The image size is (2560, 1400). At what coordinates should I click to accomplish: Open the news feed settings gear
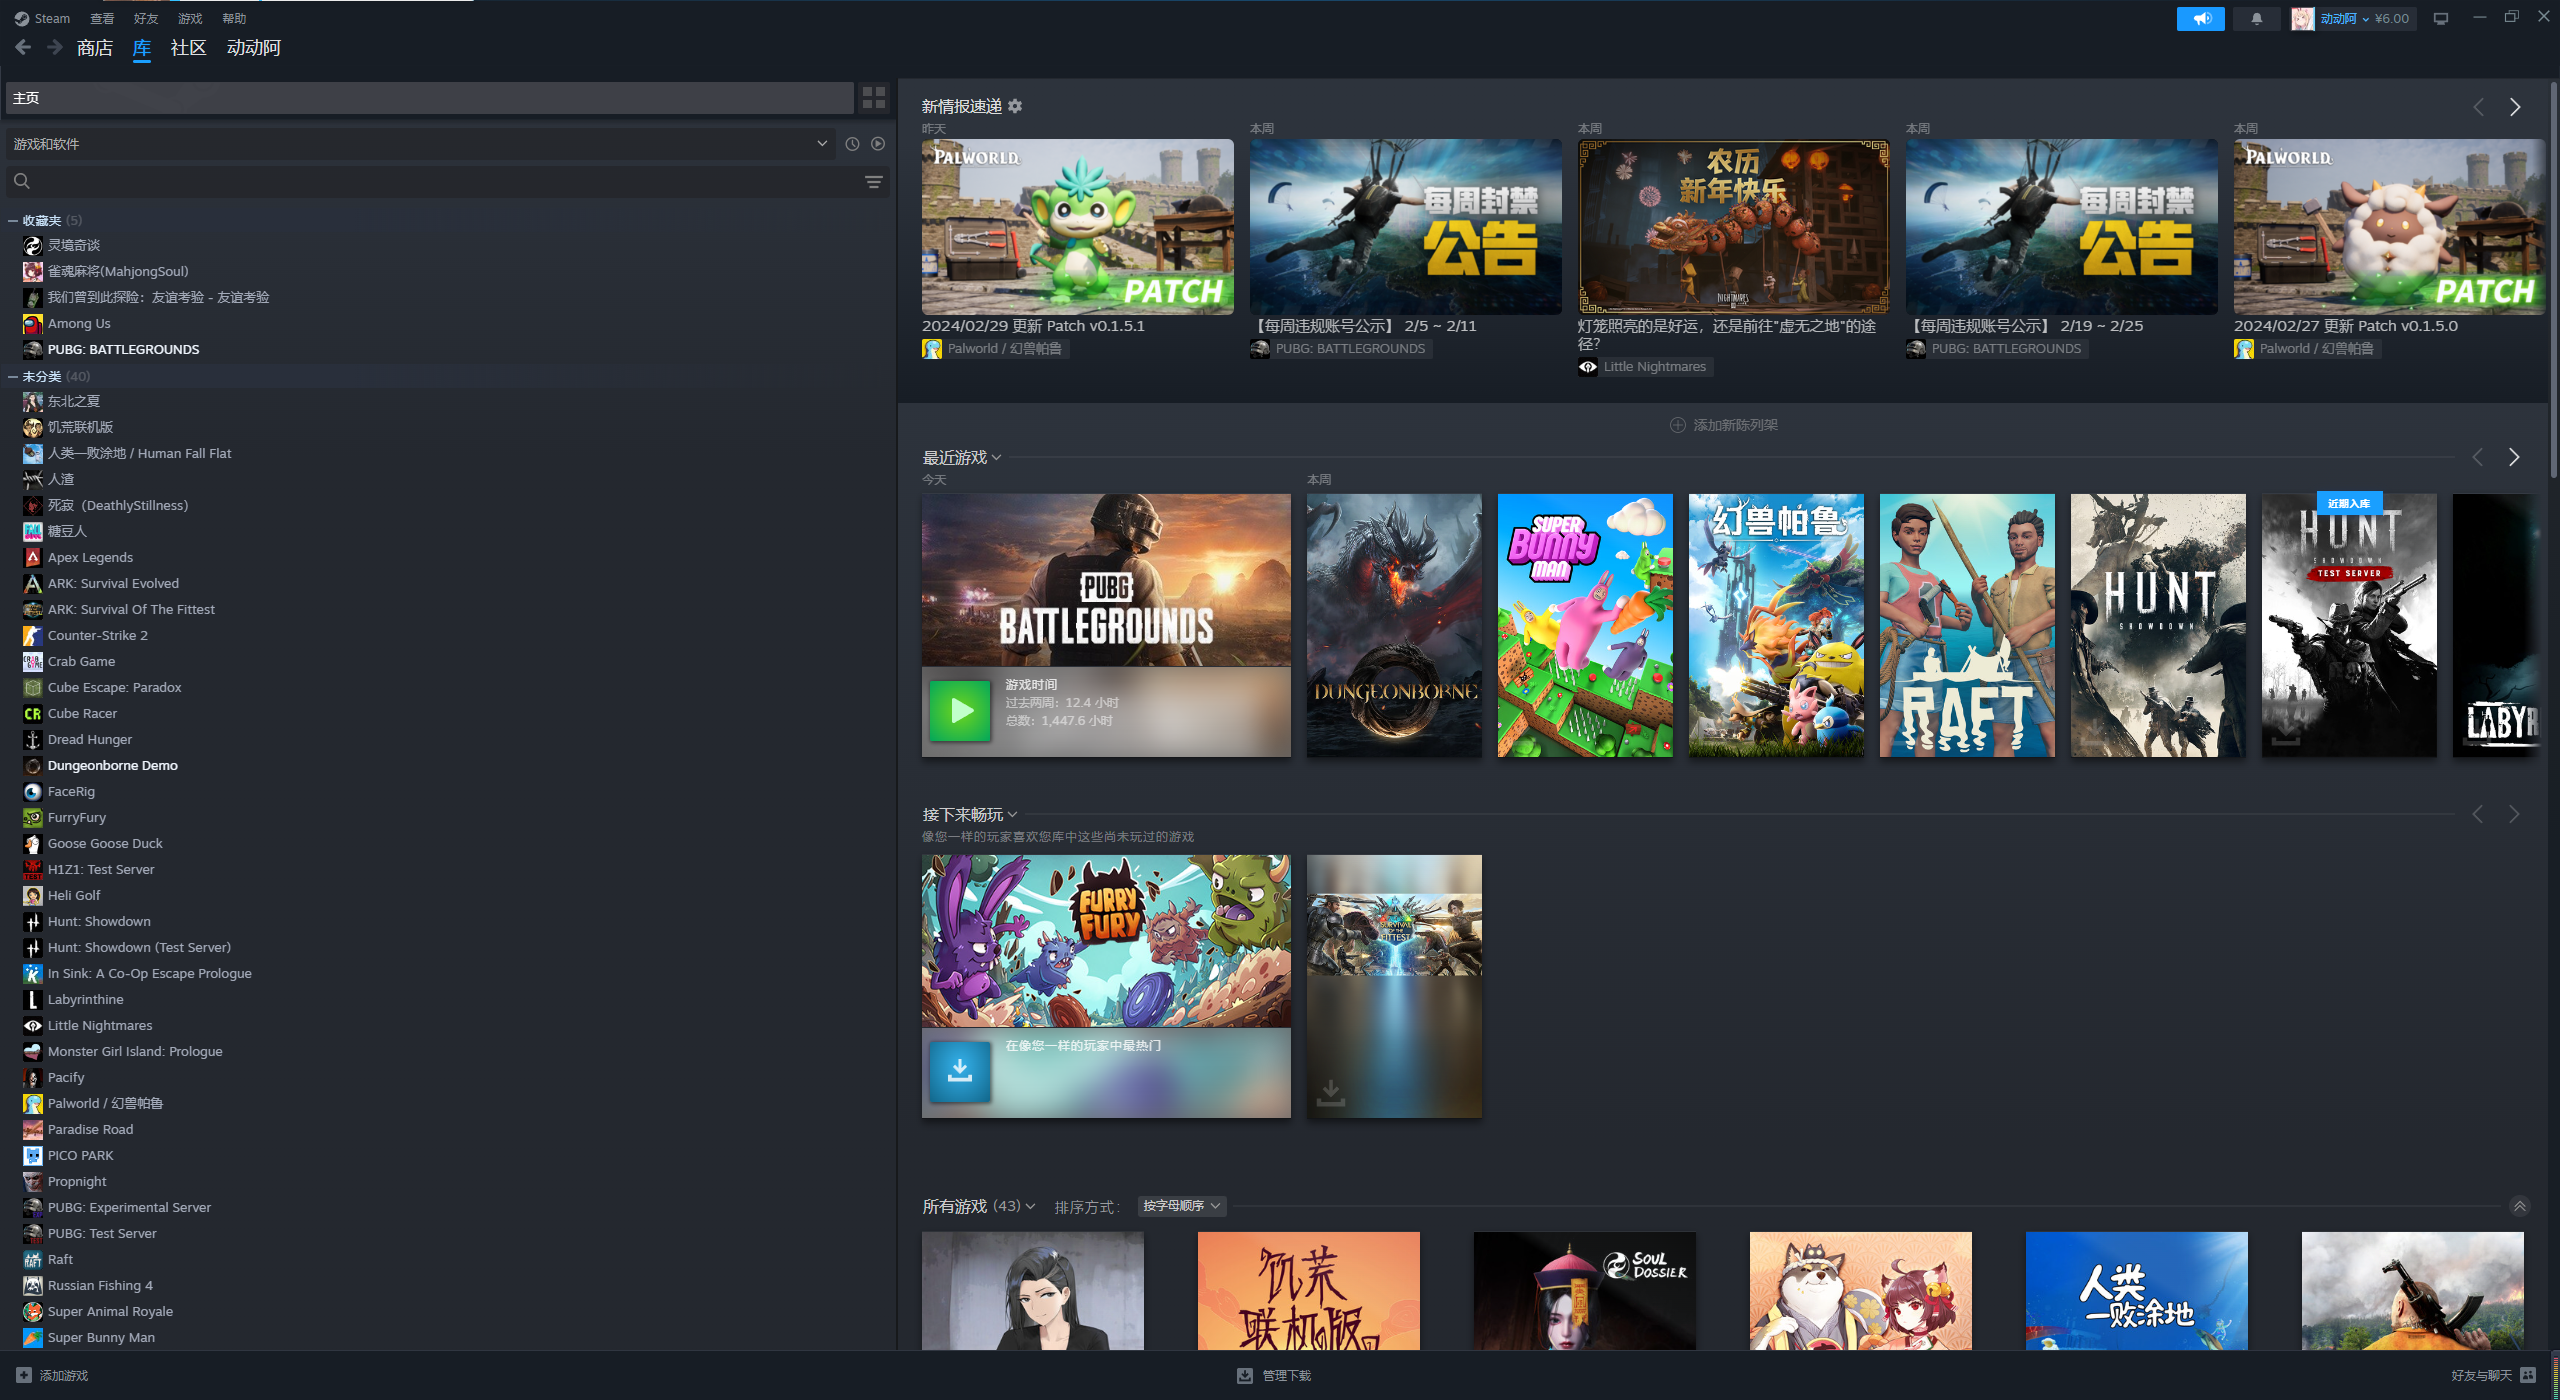coord(1015,106)
